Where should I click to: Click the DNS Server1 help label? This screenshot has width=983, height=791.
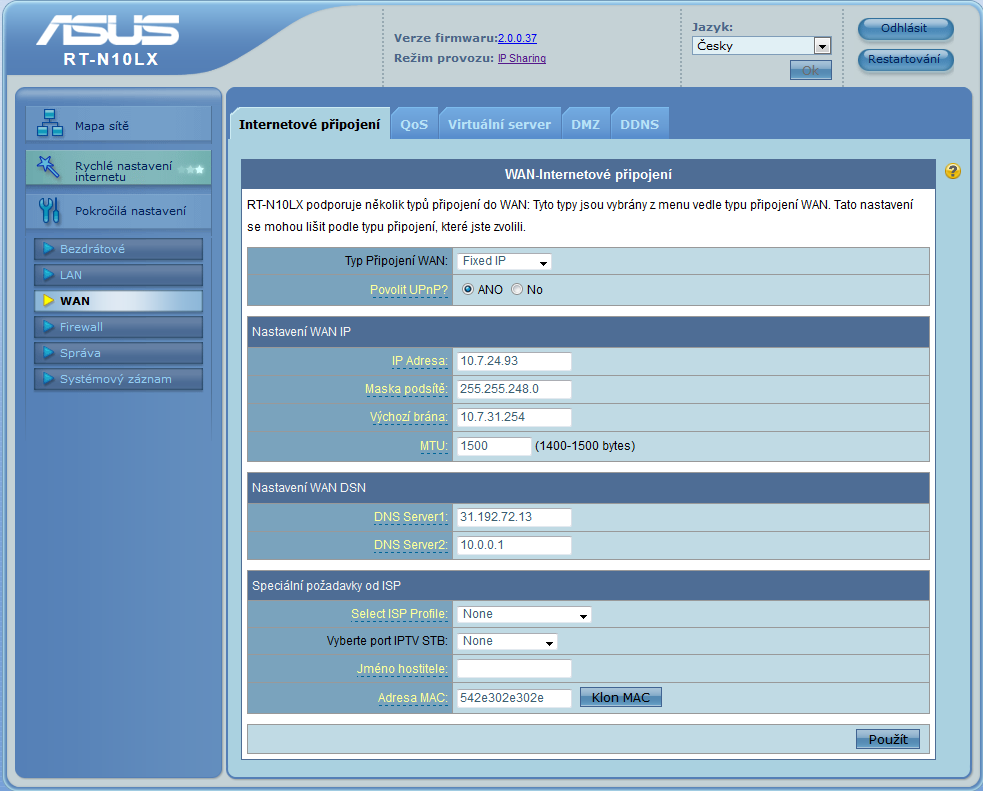411,517
